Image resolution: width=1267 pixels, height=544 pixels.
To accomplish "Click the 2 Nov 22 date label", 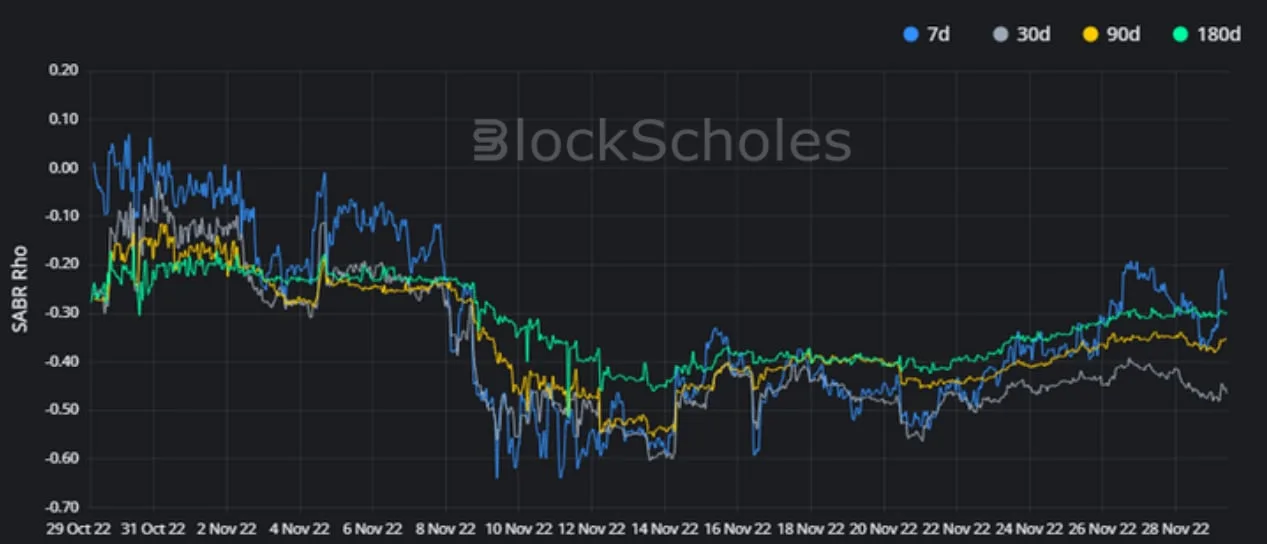I will [x=226, y=527].
